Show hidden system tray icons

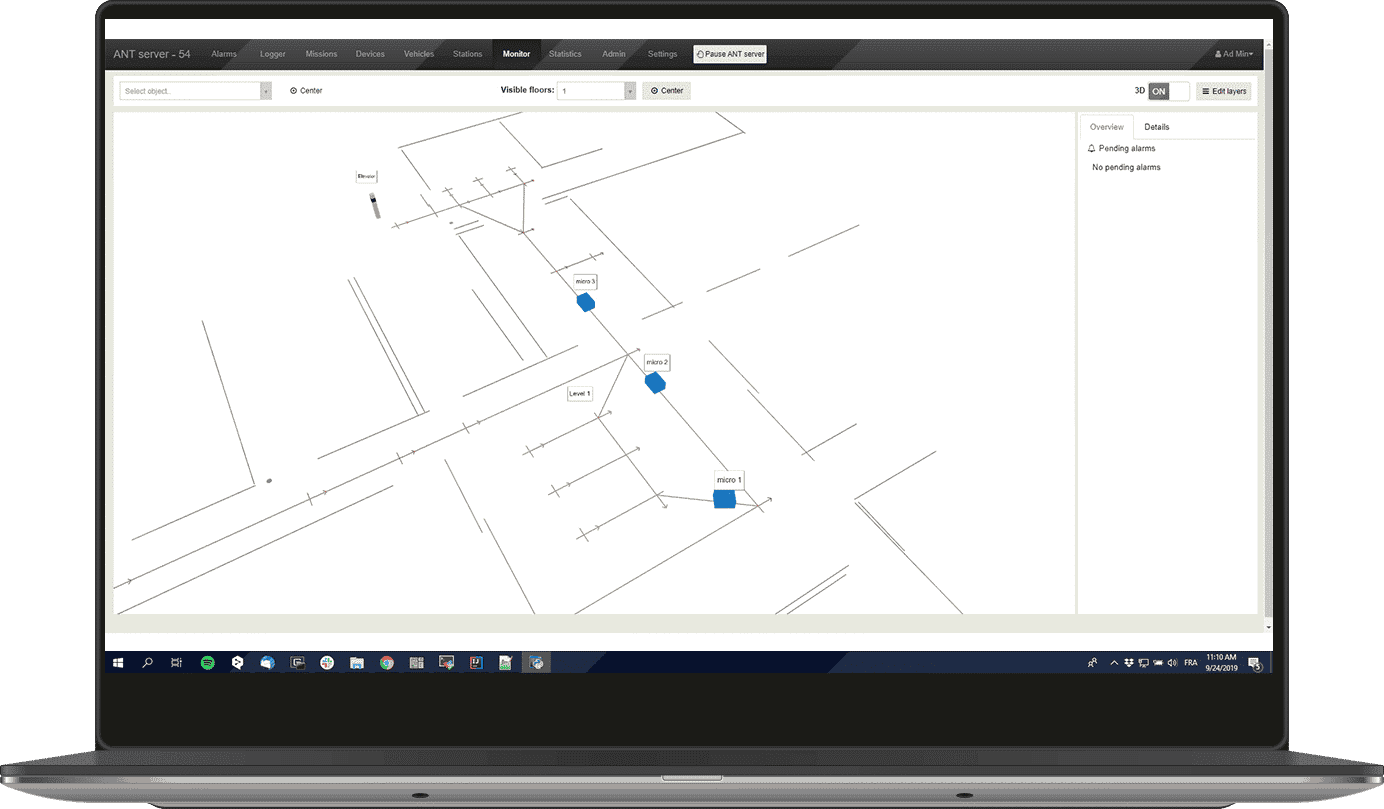coord(1114,663)
